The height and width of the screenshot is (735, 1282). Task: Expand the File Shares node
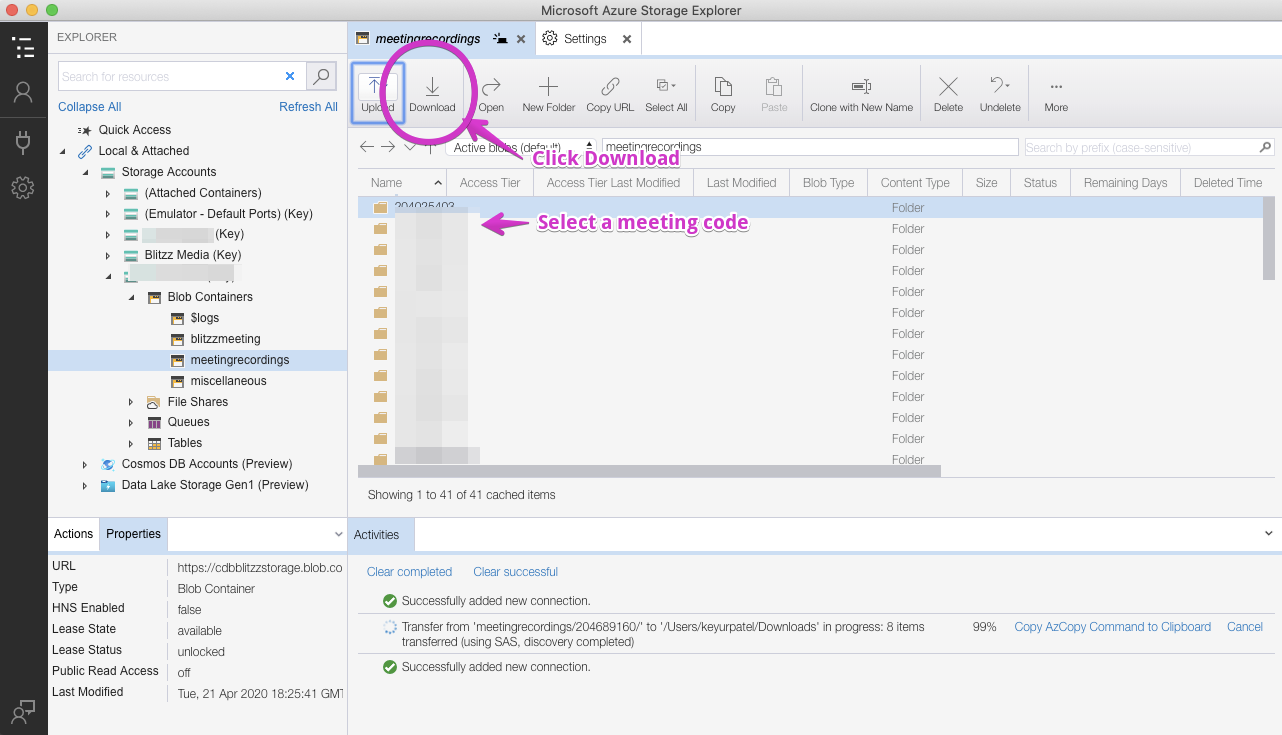pyautogui.click(x=131, y=402)
